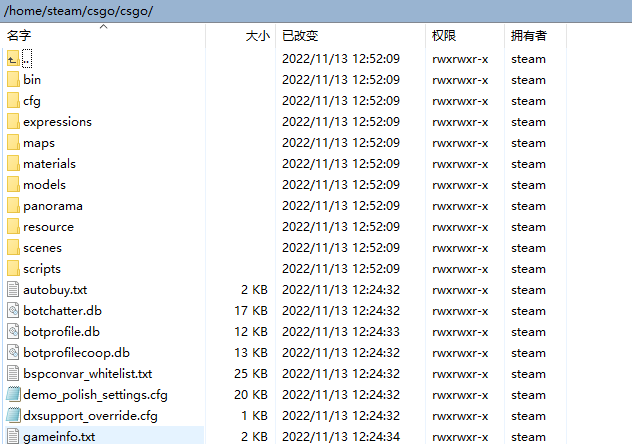Click the 25 KB size of bspconvar_whitelist.txt
Image resolution: width=632 pixels, height=444 pixels.
pos(251,373)
